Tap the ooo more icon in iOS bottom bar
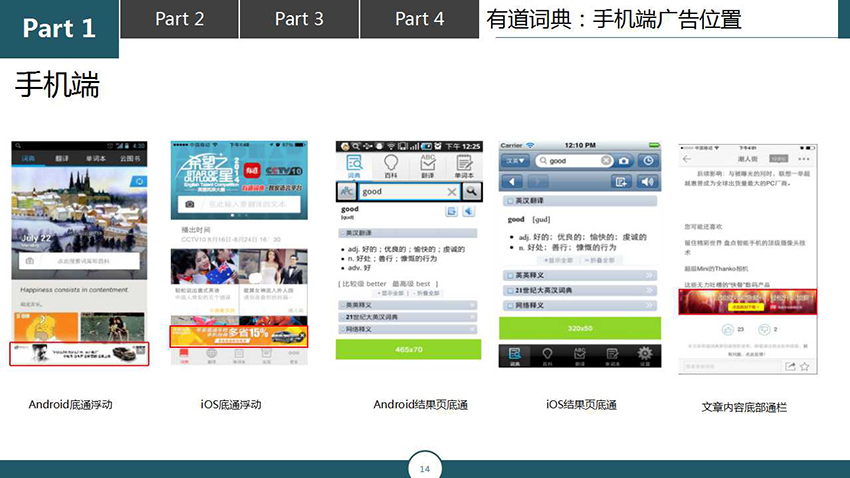Image resolution: width=850 pixels, height=478 pixels. click(x=294, y=356)
